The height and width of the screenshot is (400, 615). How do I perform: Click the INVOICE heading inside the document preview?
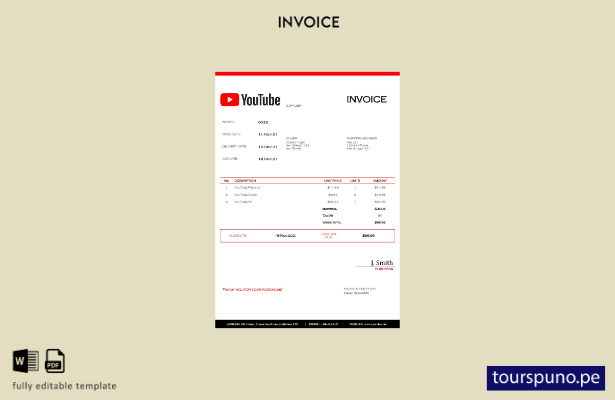click(366, 100)
